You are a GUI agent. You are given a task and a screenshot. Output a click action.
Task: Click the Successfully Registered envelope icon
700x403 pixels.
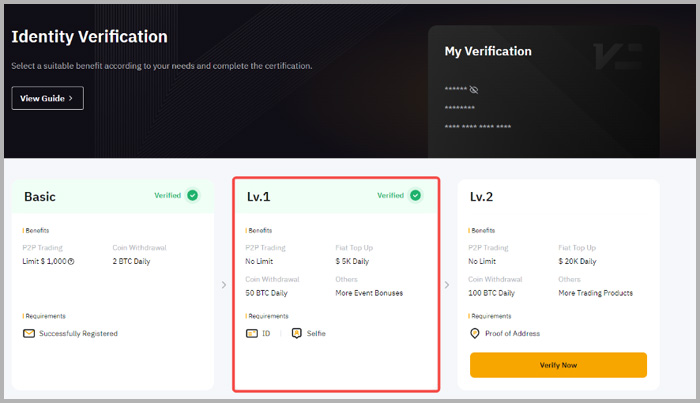click(x=29, y=333)
